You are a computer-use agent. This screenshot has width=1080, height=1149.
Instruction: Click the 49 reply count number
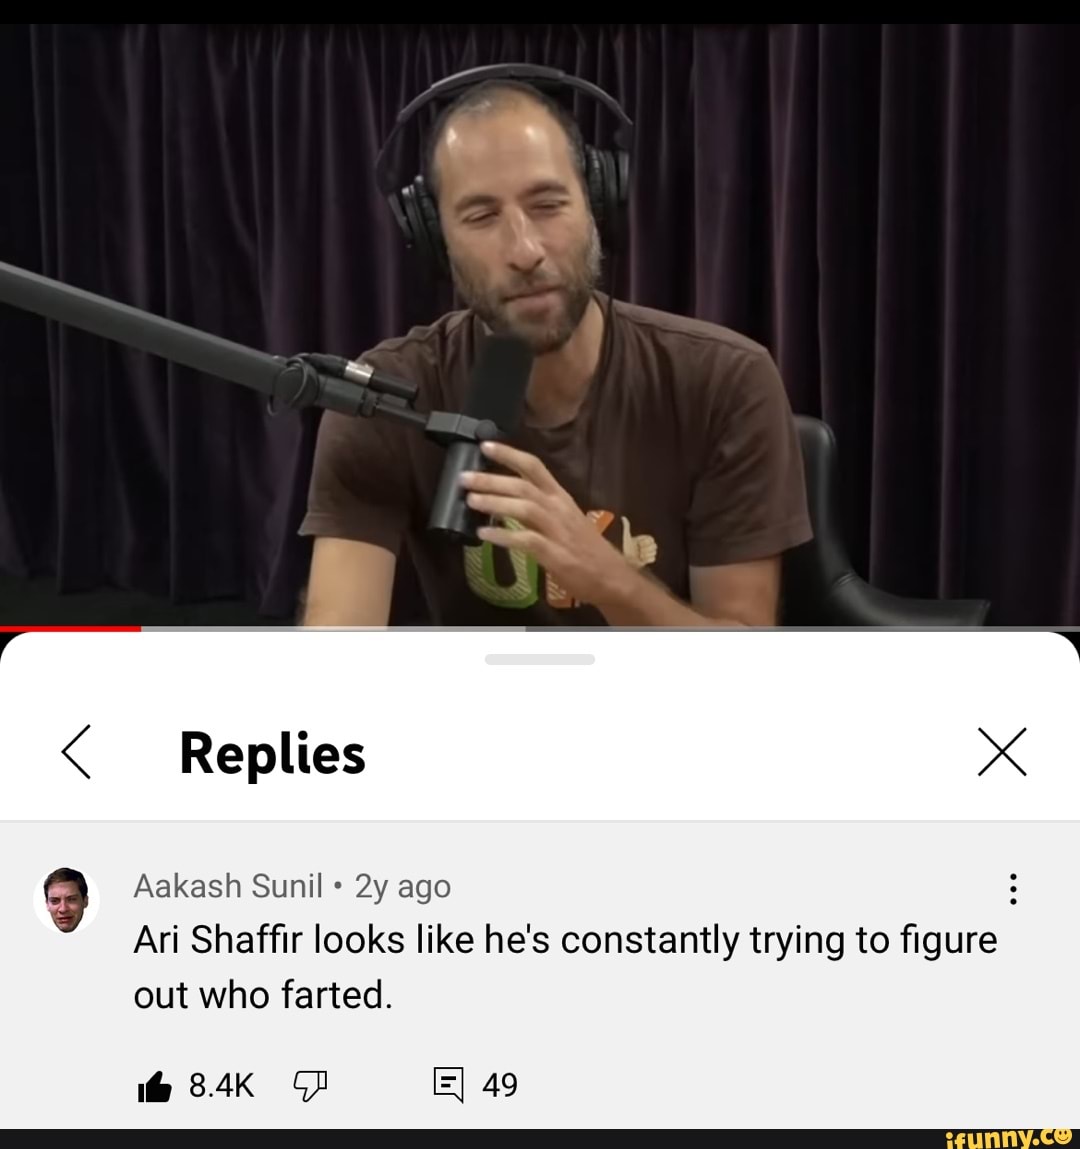tap(500, 1086)
